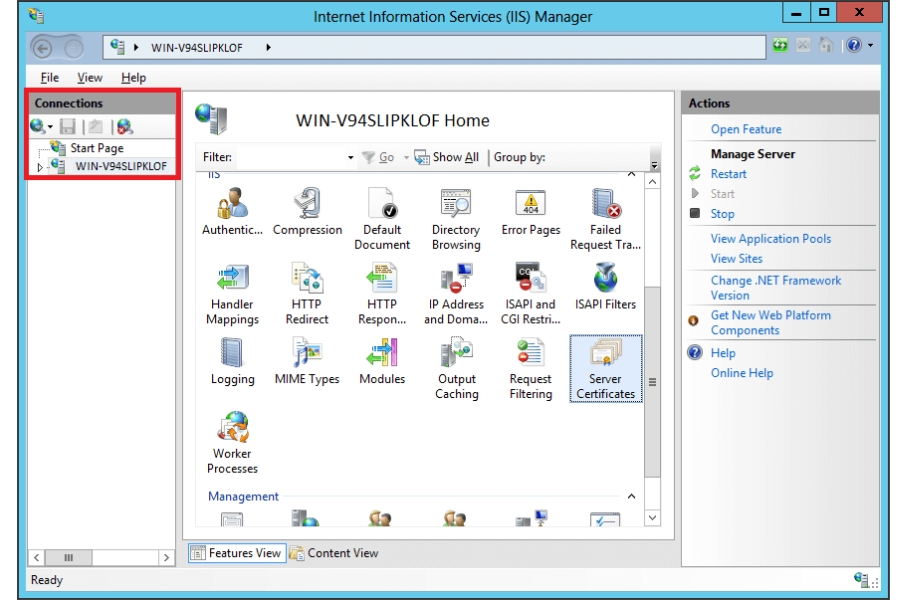Open Failed Request Tracing feature
This screenshot has height=600, width=900.
[x=605, y=219]
